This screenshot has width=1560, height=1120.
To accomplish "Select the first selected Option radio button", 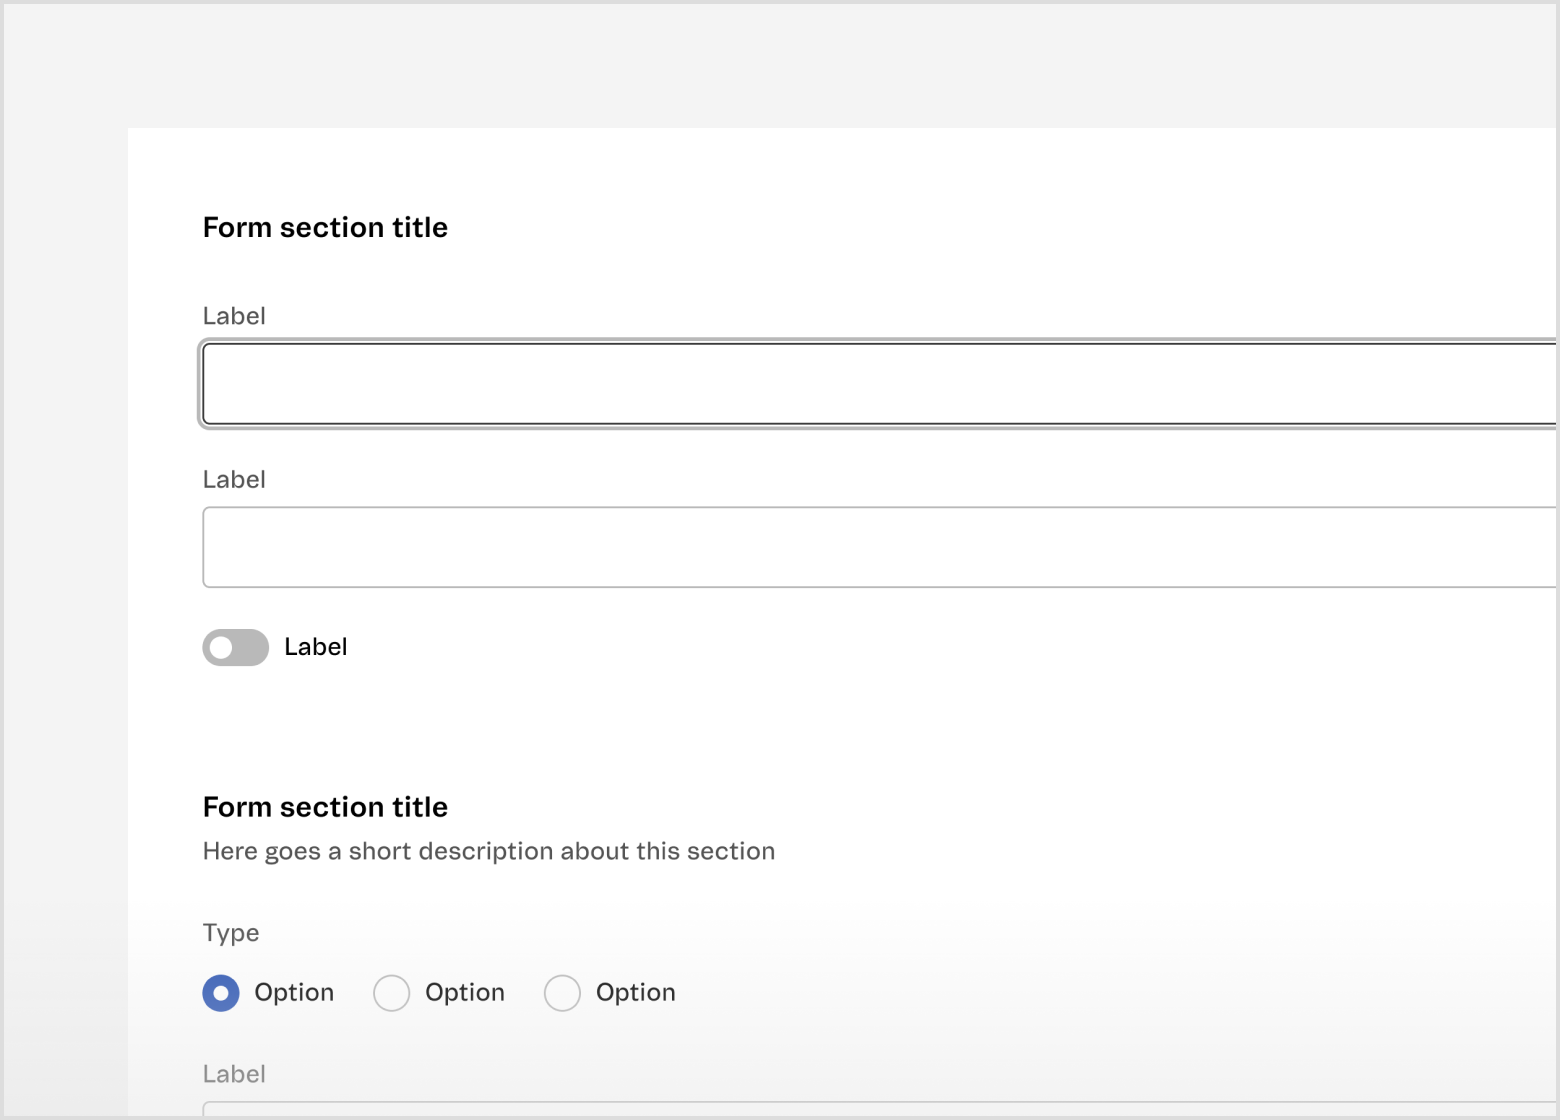I will [x=221, y=993].
